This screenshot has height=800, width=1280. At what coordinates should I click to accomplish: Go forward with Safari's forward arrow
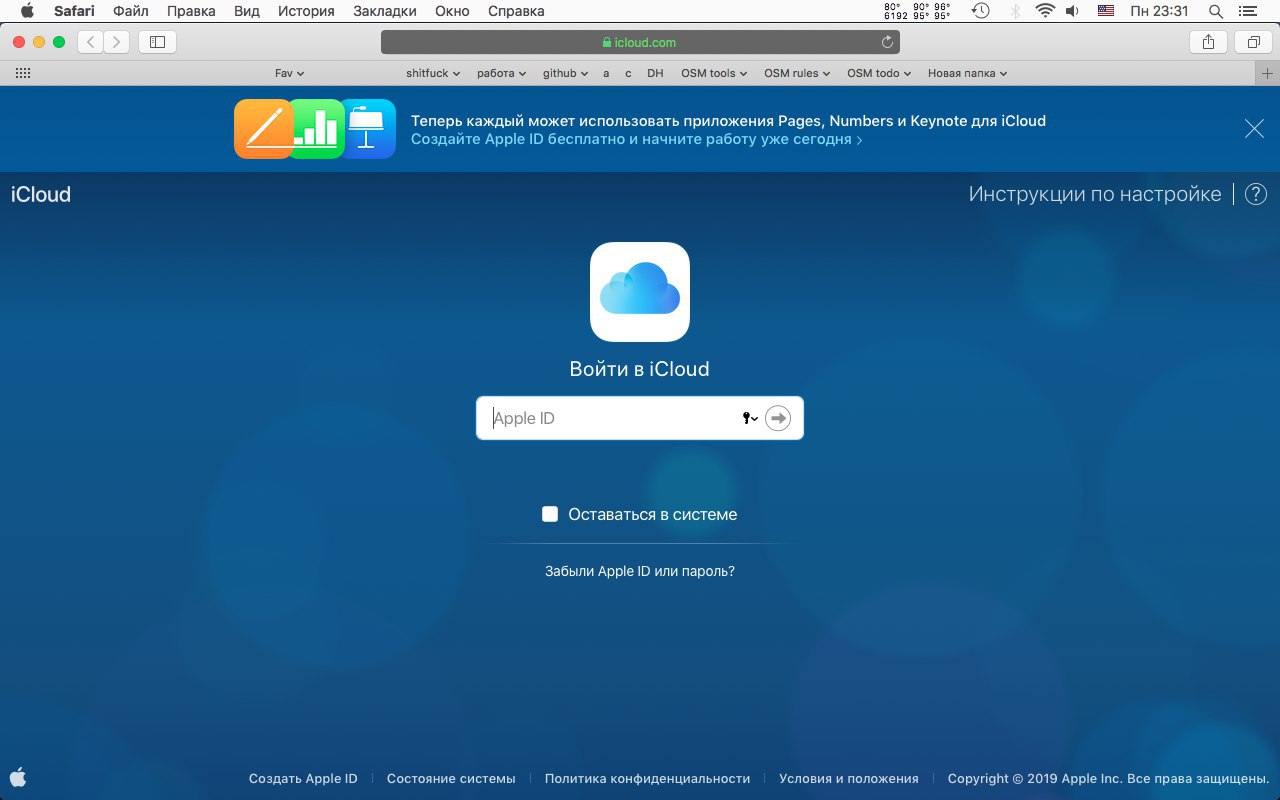coord(117,42)
